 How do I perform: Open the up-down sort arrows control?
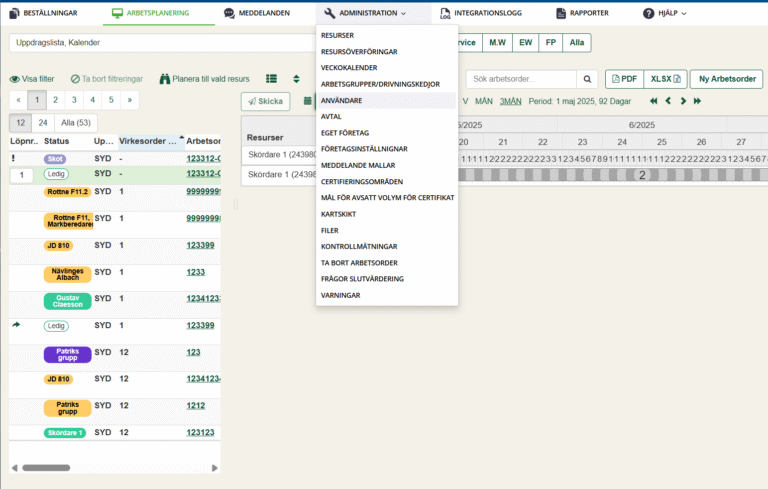point(296,79)
